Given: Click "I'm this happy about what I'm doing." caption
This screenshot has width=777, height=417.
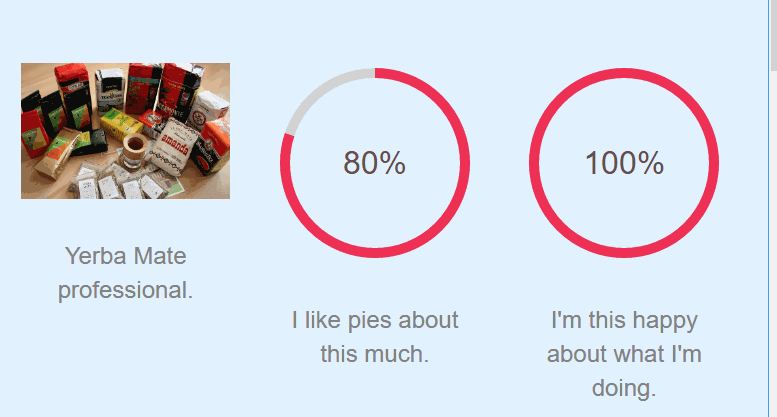Looking at the screenshot, I should (x=624, y=354).
